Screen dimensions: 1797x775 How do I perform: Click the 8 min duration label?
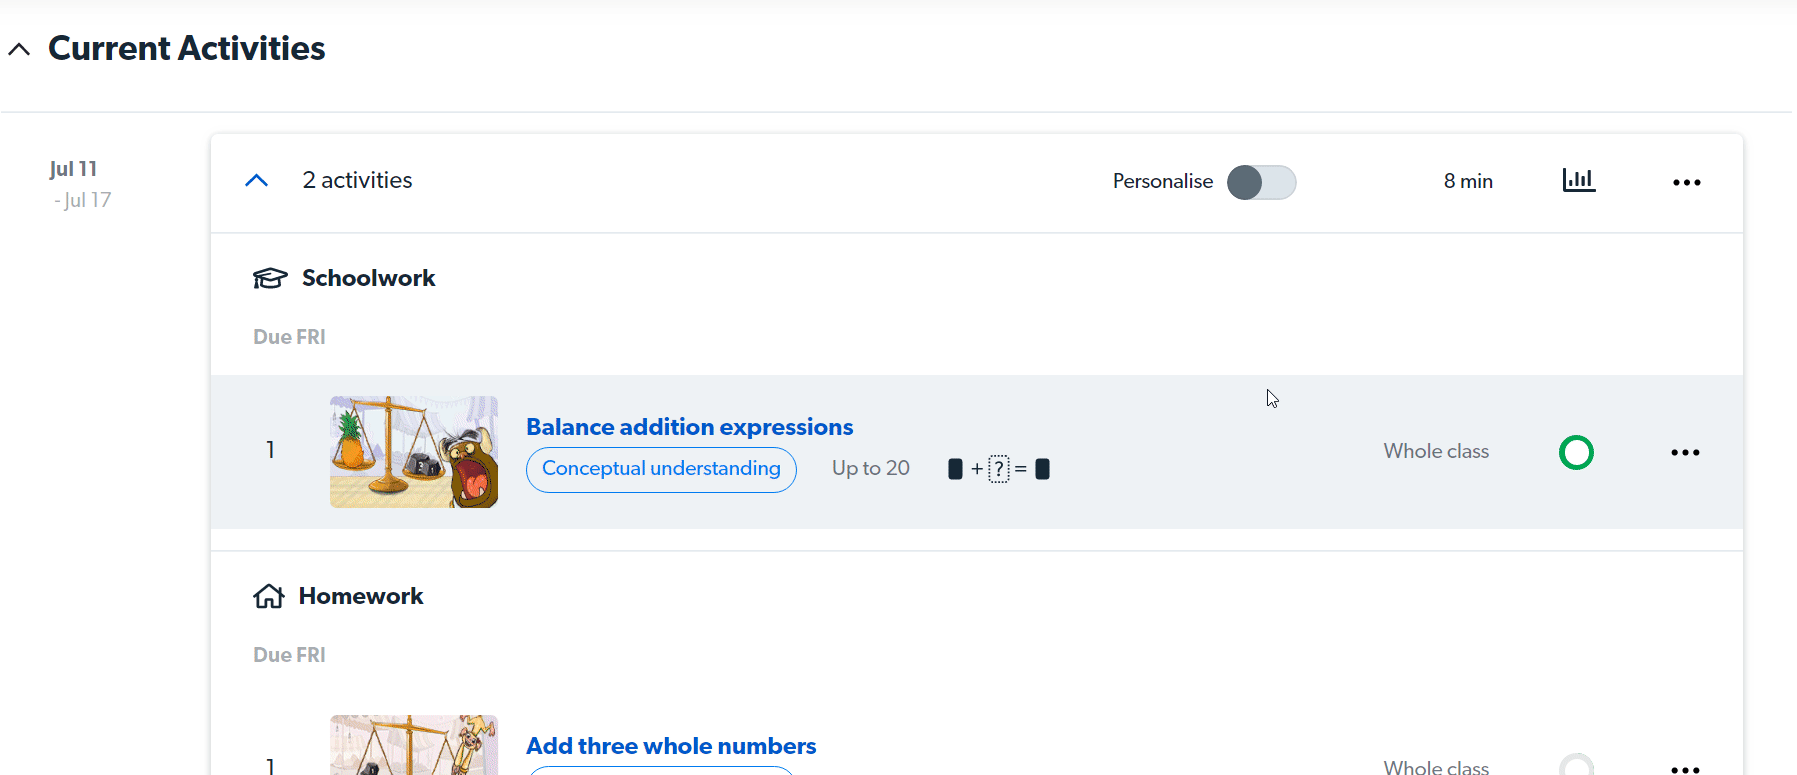[1467, 181]
